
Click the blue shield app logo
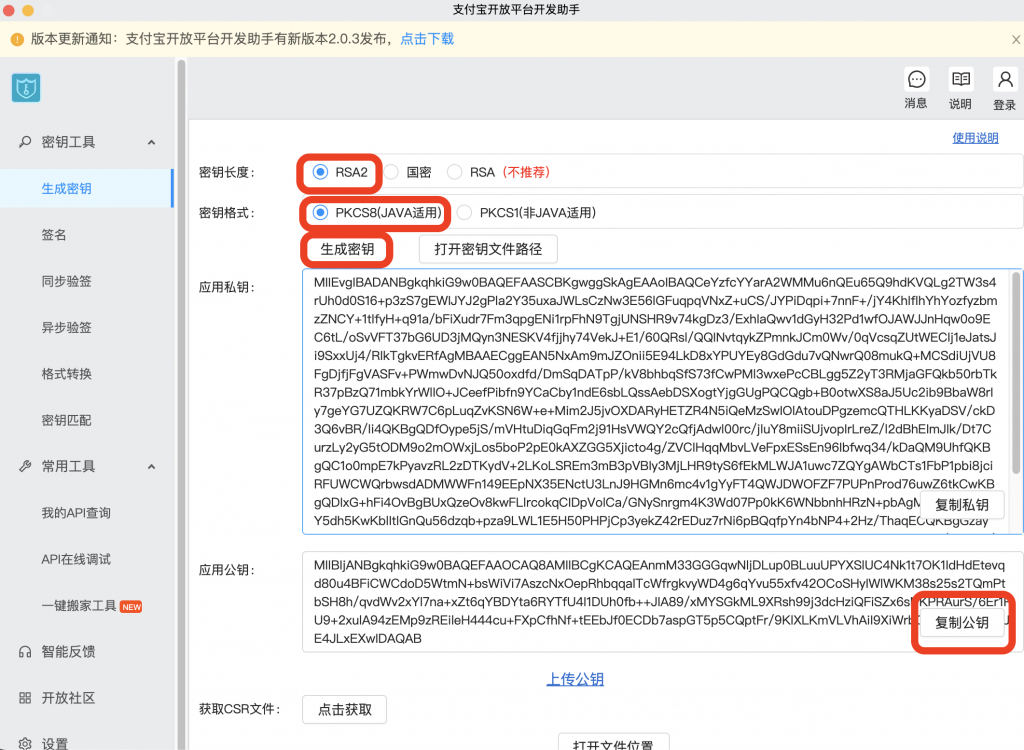pyautogui.click(x=26, y=88)
